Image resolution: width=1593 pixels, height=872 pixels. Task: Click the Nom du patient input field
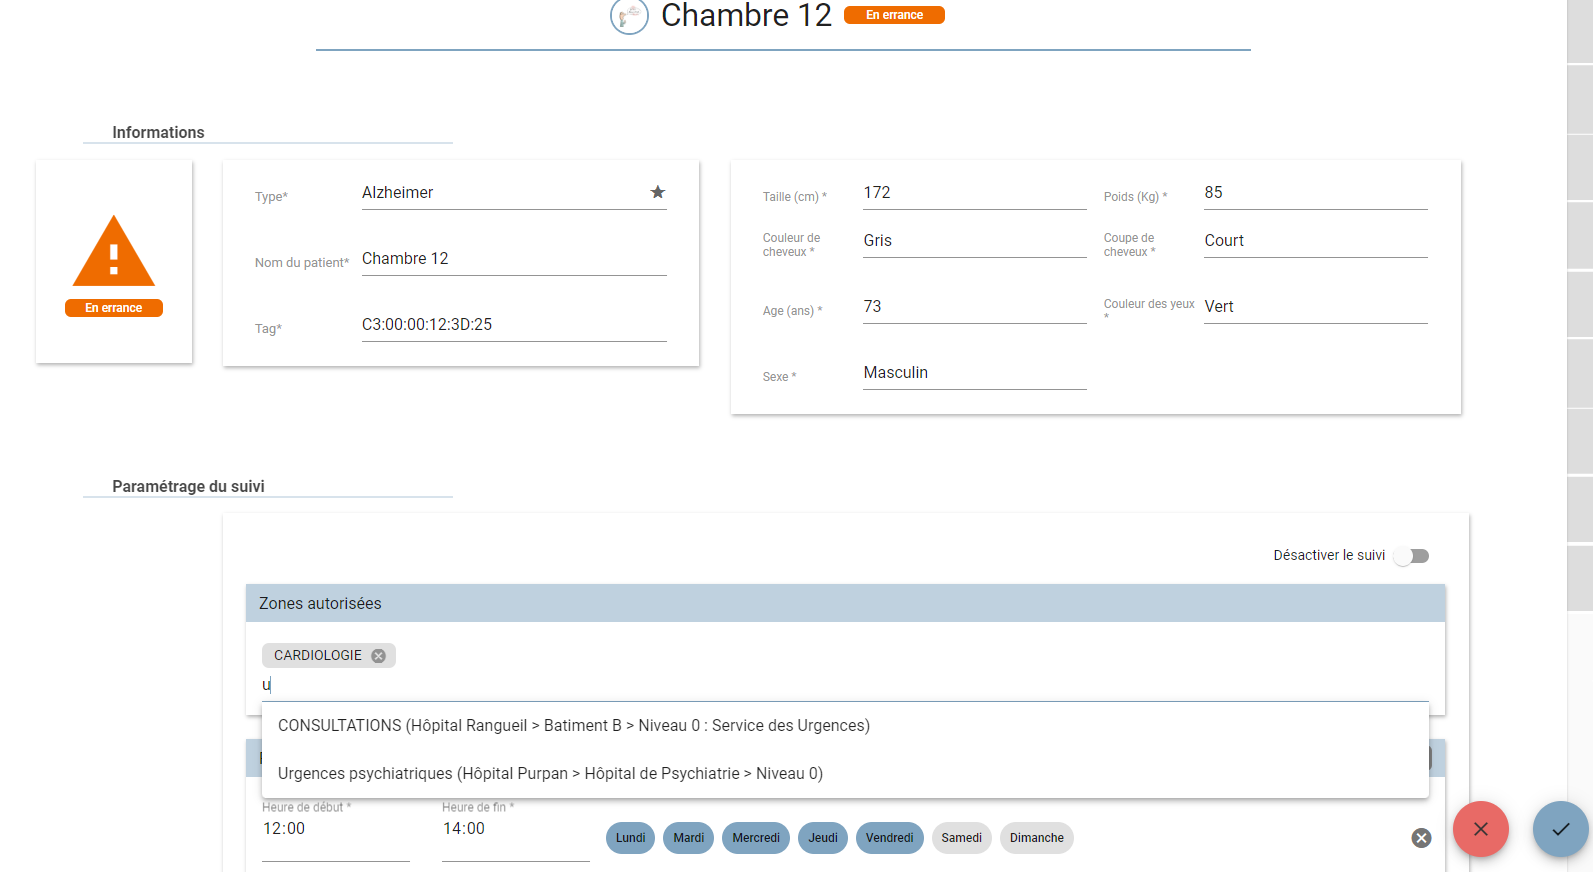click(x=514, y=259)
